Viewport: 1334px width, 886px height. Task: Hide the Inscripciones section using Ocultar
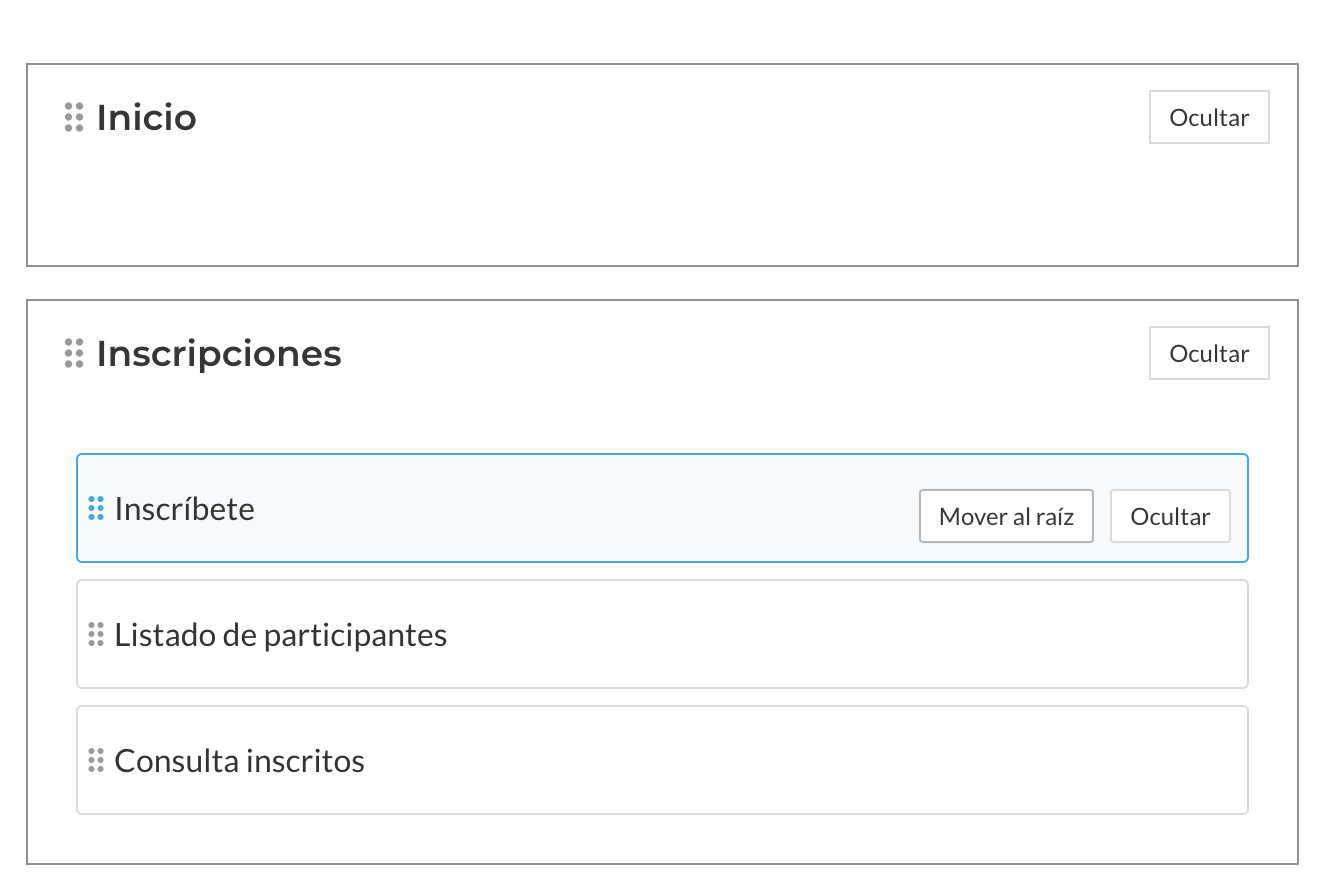(1209, 354)
